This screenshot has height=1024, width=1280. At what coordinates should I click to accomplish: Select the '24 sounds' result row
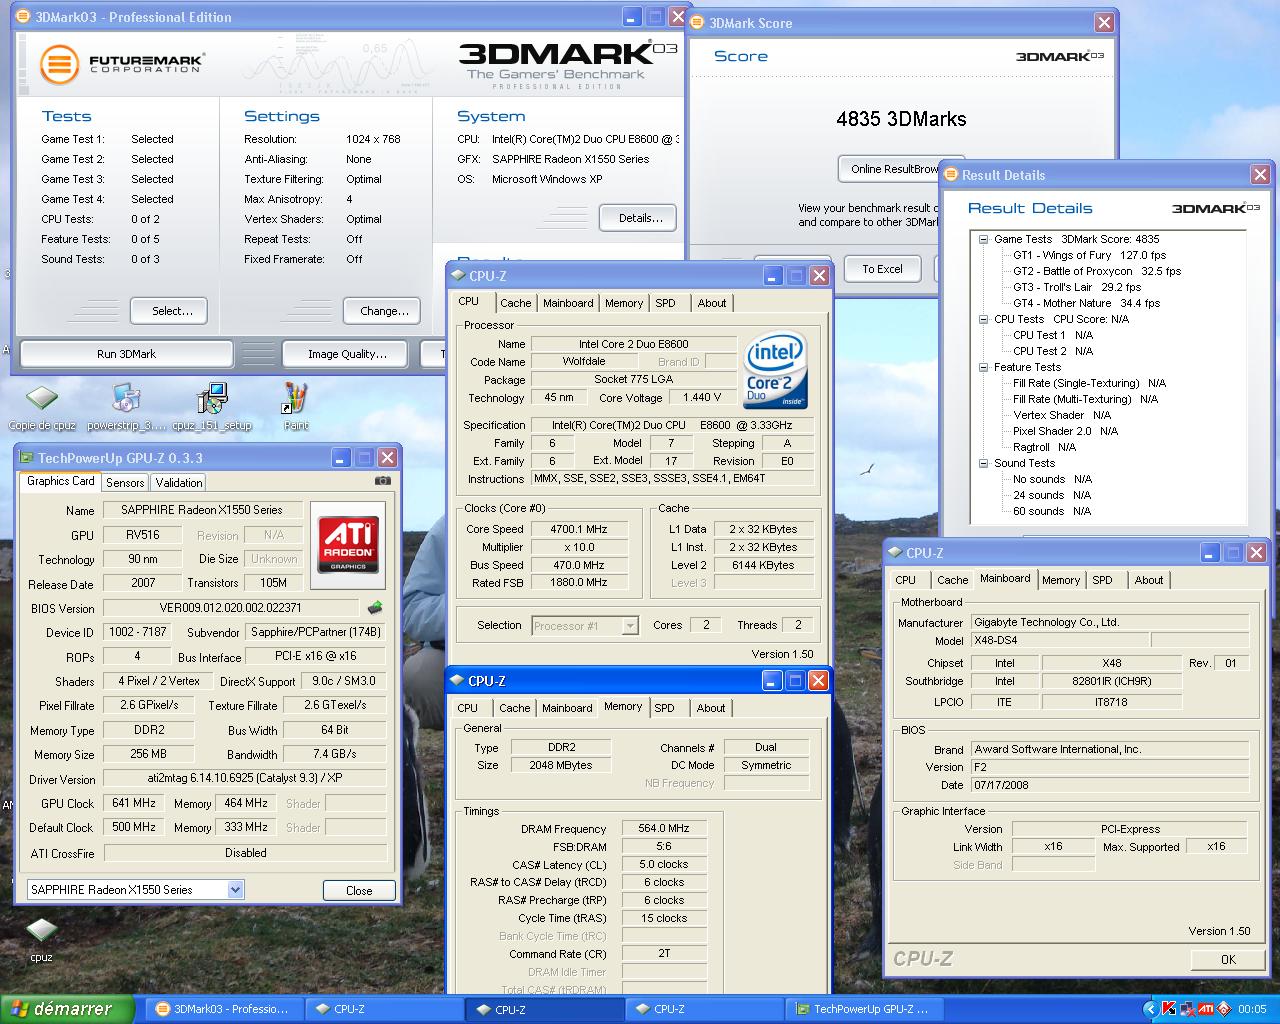1052,495
